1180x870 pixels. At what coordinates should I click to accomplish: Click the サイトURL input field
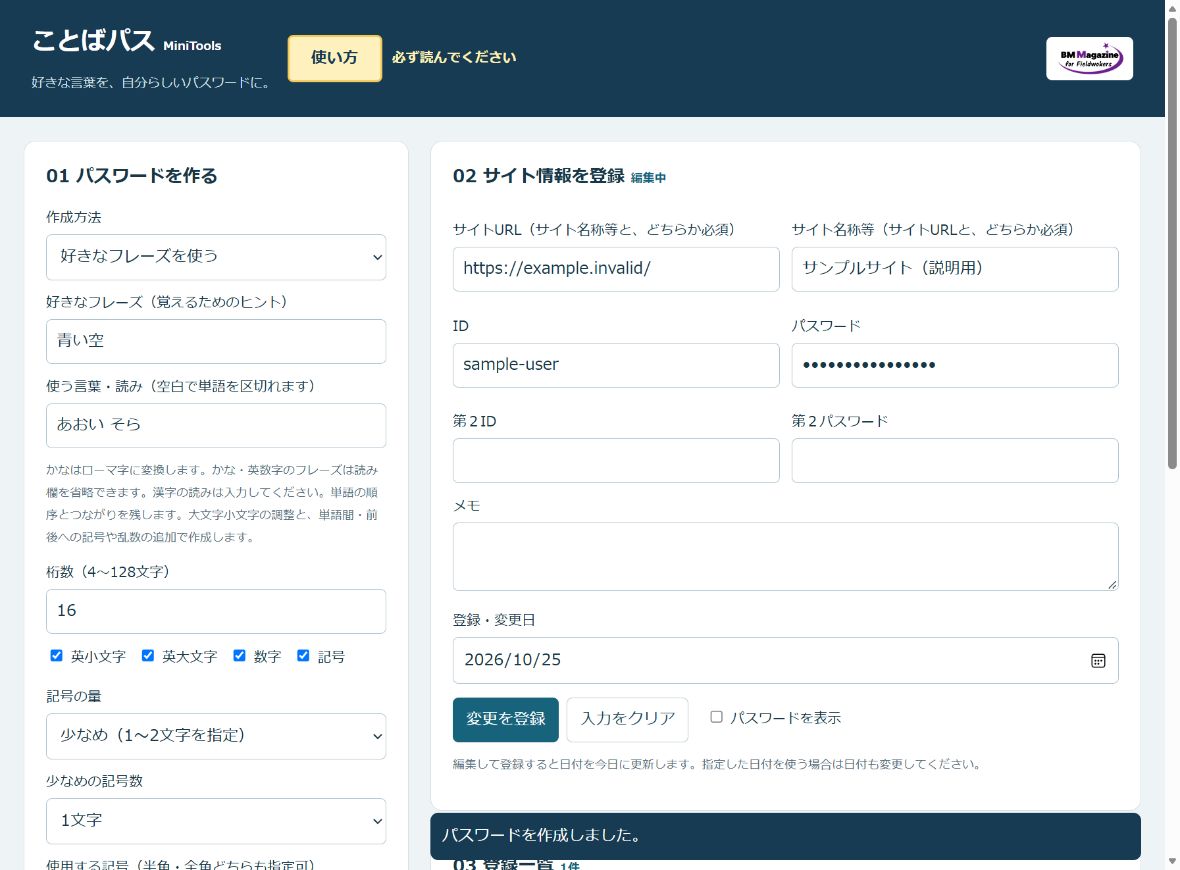point(616,269)
